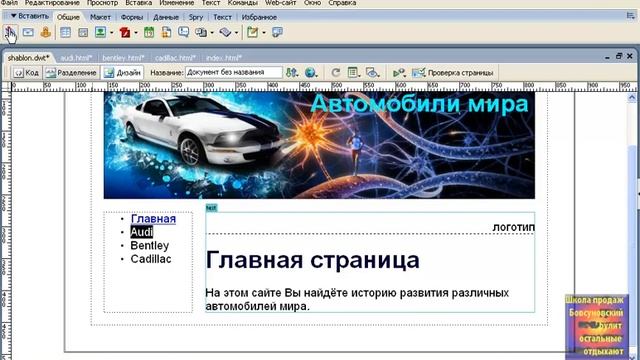640x360 pixels.
Task: Open the Вставка menu
Action: pyautogui.click(x=139, y=3)
